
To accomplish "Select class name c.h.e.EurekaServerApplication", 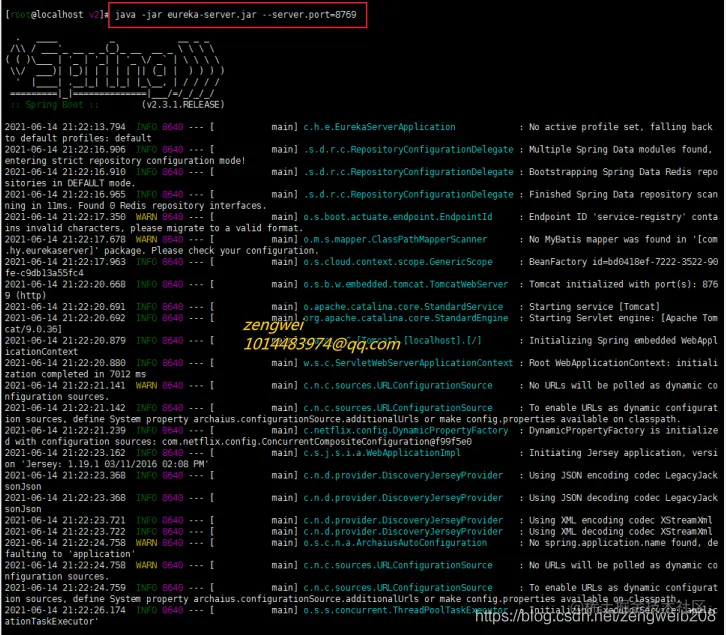I will click(x=379, y=127).
